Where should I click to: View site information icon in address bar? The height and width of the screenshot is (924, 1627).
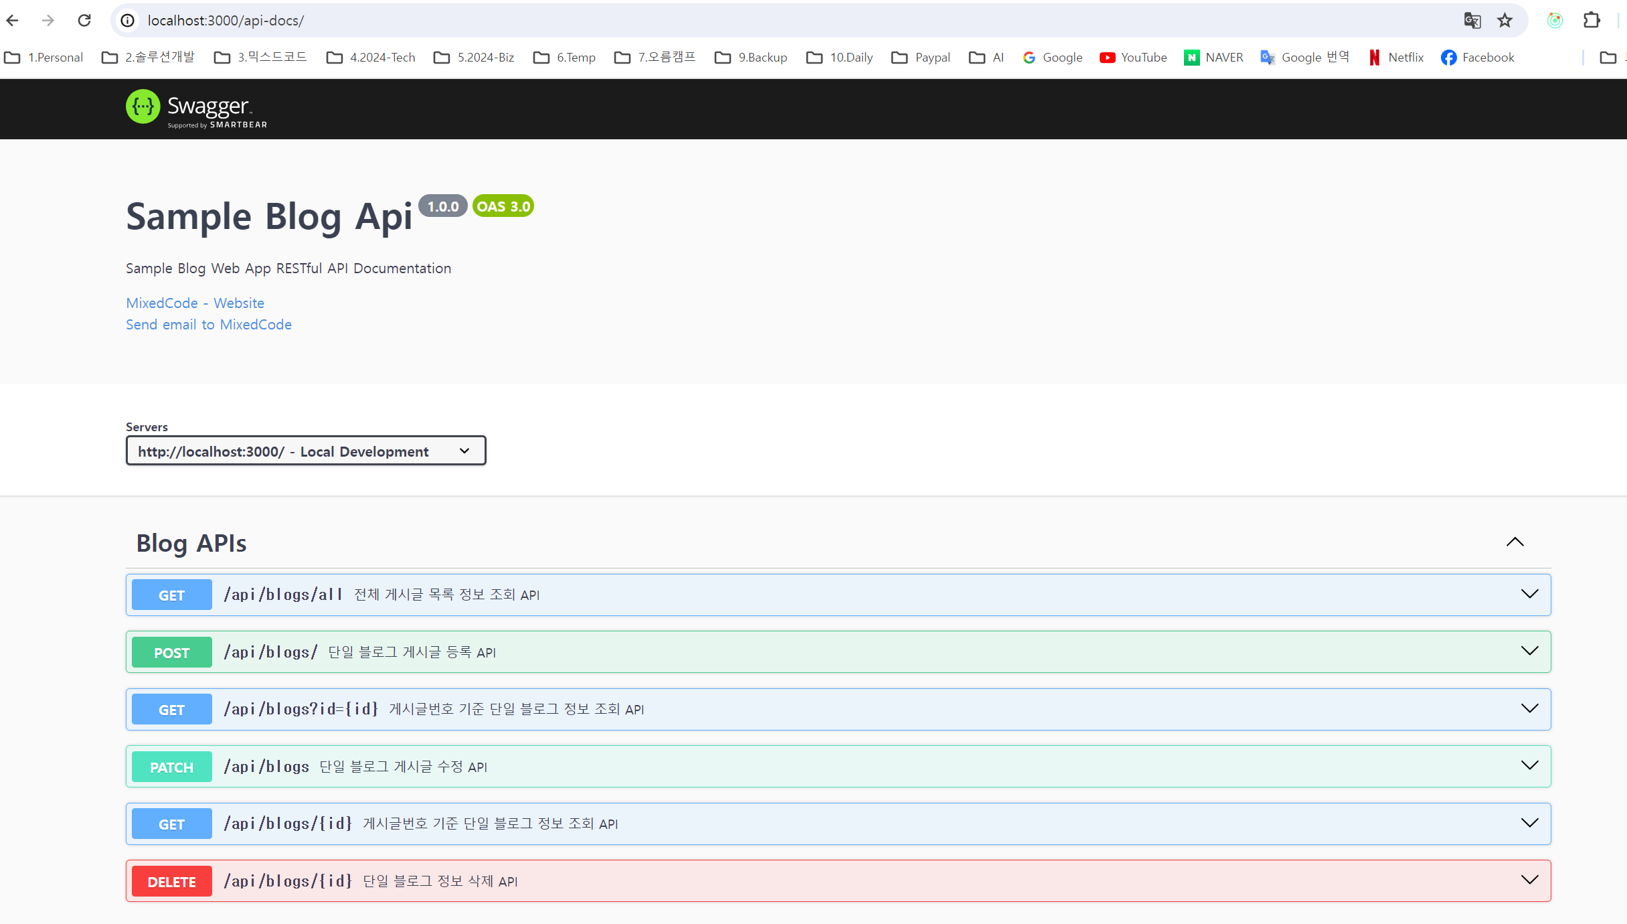[128, 20]
